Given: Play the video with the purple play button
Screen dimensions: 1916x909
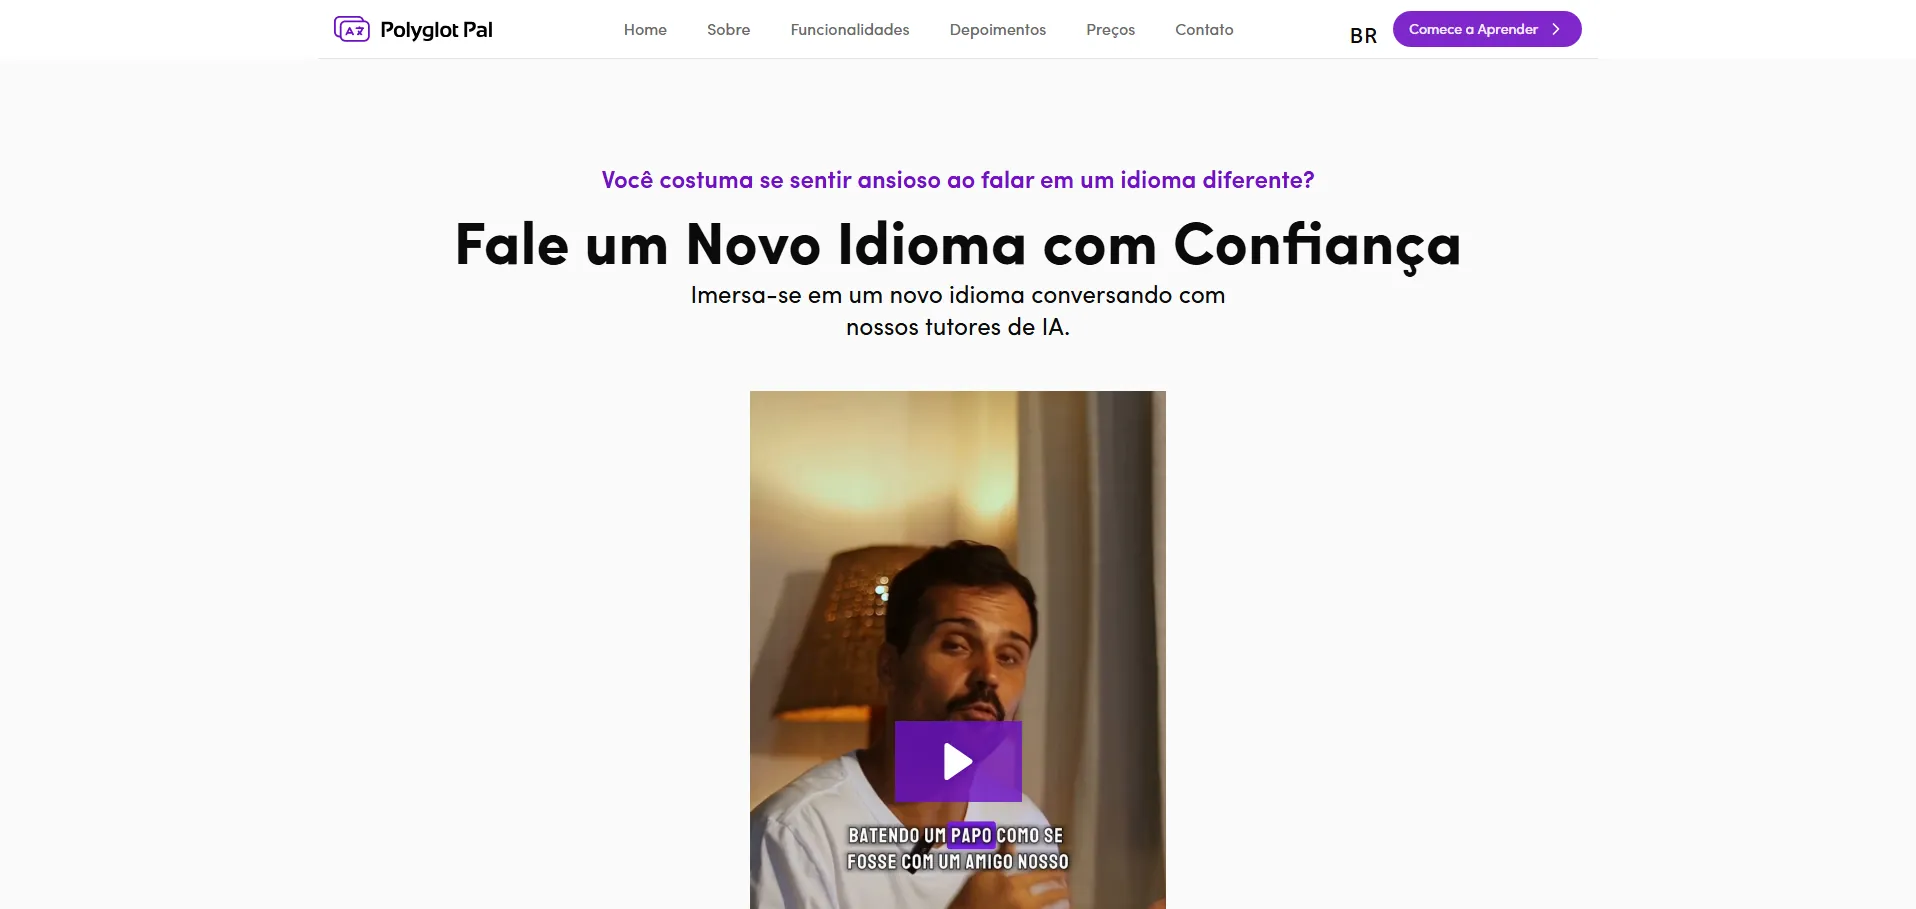Looking at the screenshot, I should pos(958,761).
